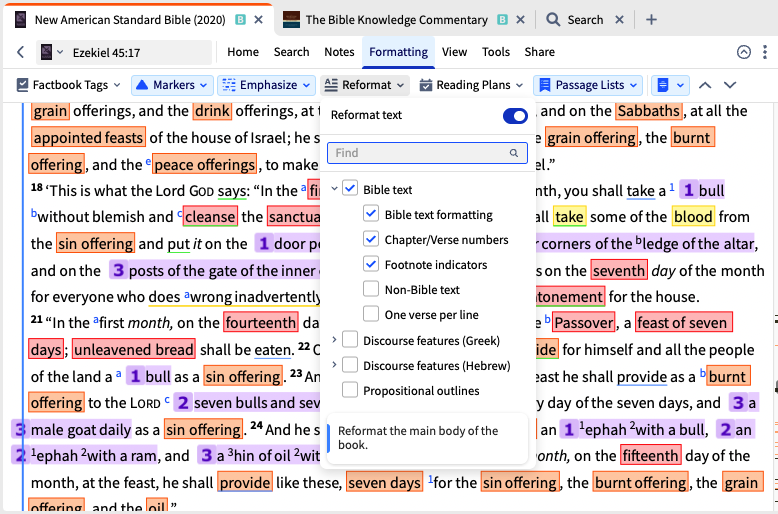Click highlighted word Sabbaths

pos(648,111)
